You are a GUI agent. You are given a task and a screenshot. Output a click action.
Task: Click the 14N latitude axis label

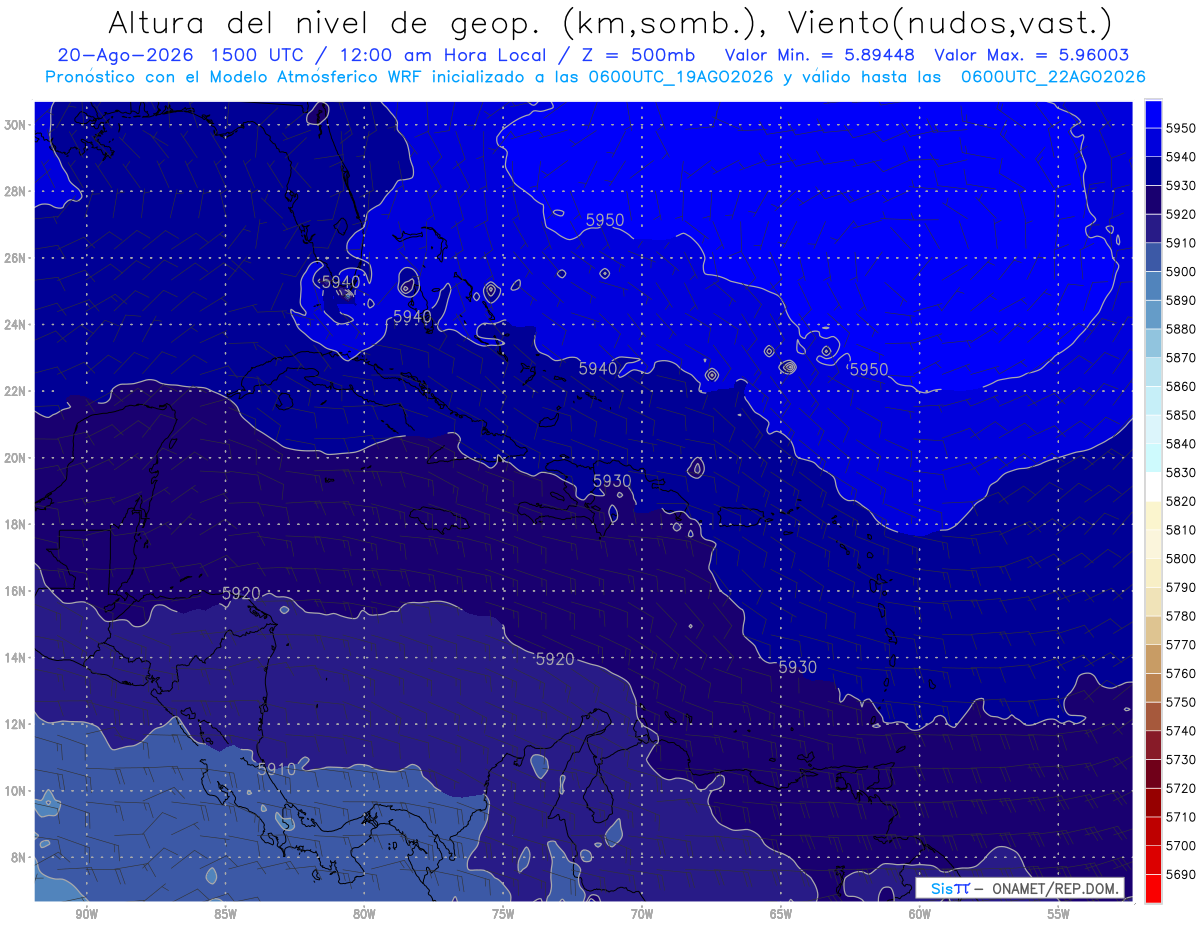tap(17, 658)
